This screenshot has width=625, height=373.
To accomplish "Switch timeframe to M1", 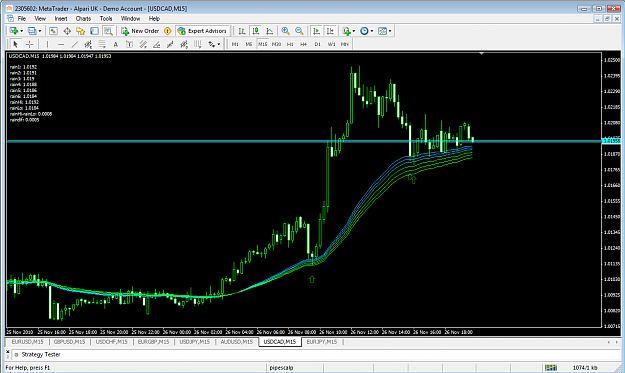I will 235,44.
